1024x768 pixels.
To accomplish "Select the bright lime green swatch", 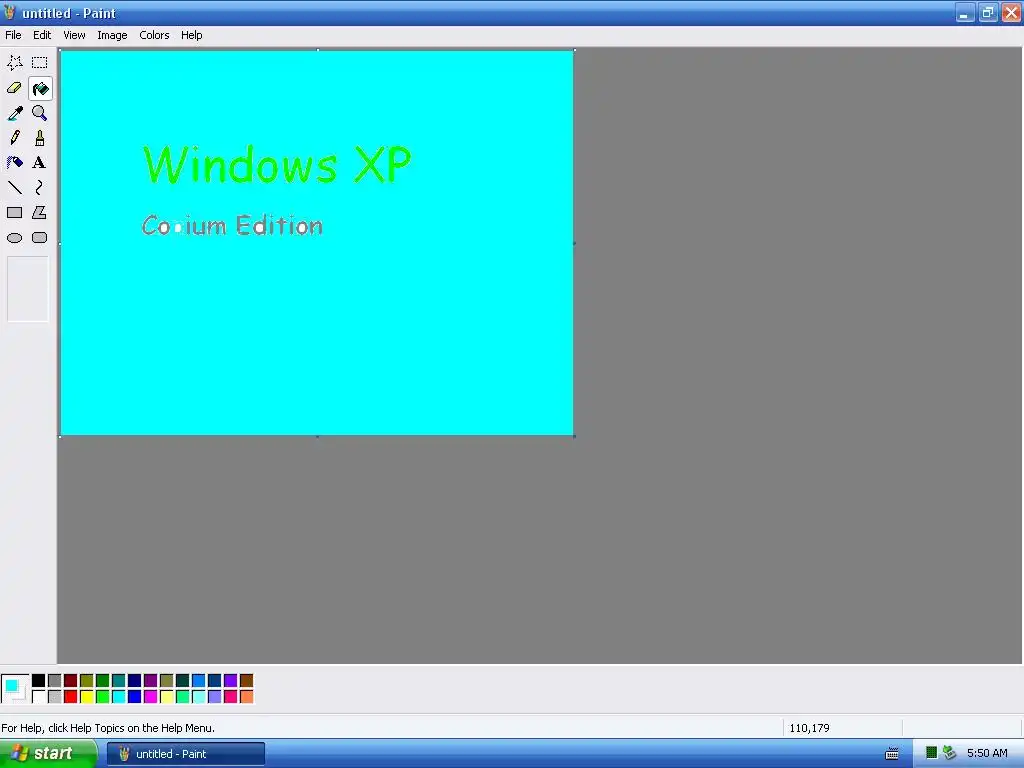I will pos(103,697).
